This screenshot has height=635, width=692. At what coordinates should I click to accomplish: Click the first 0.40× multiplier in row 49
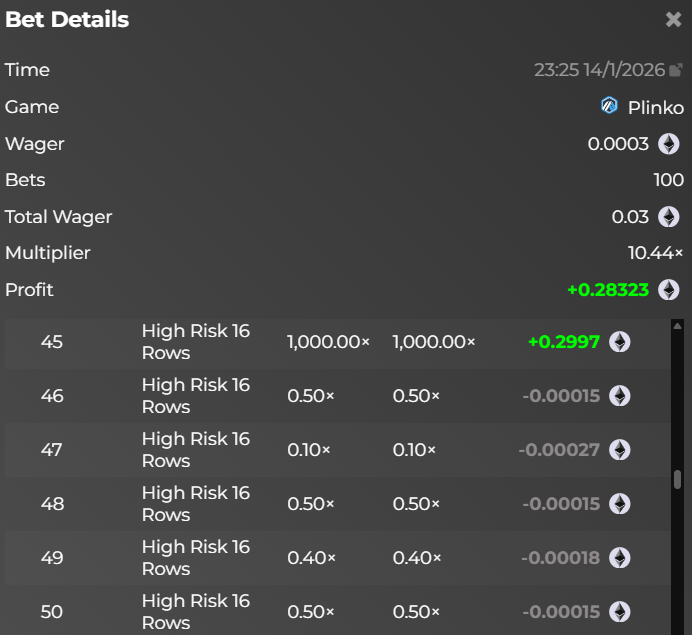pos(311,558)
